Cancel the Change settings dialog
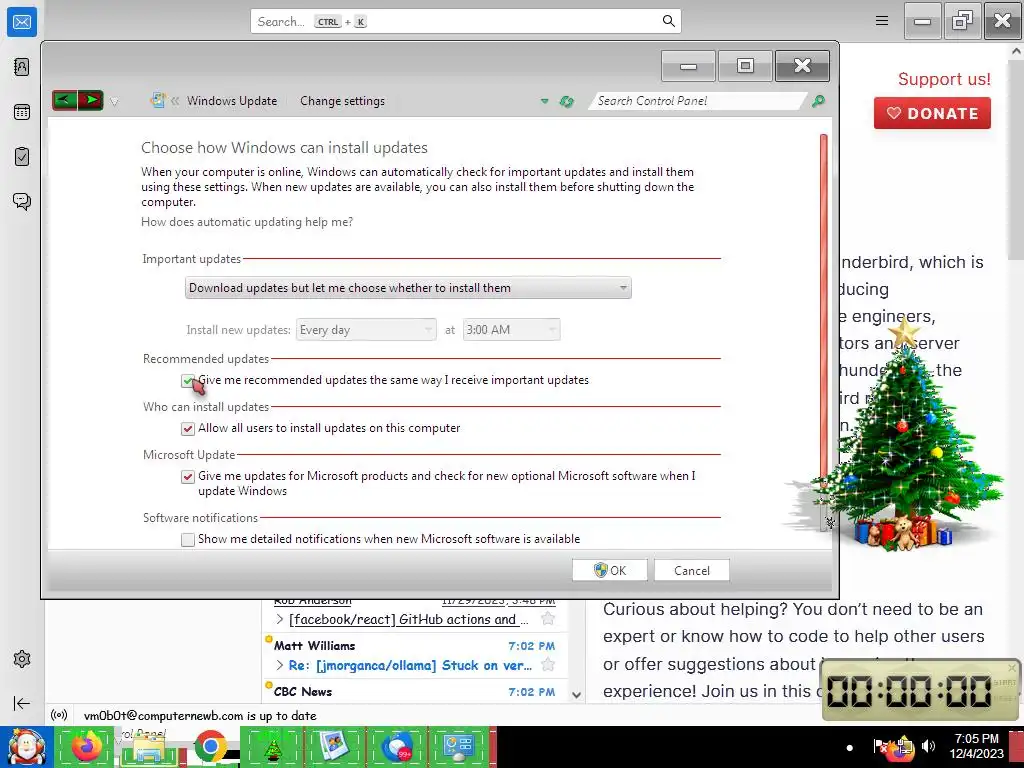This screenshot has width=1024, height=768. (692, 570)
